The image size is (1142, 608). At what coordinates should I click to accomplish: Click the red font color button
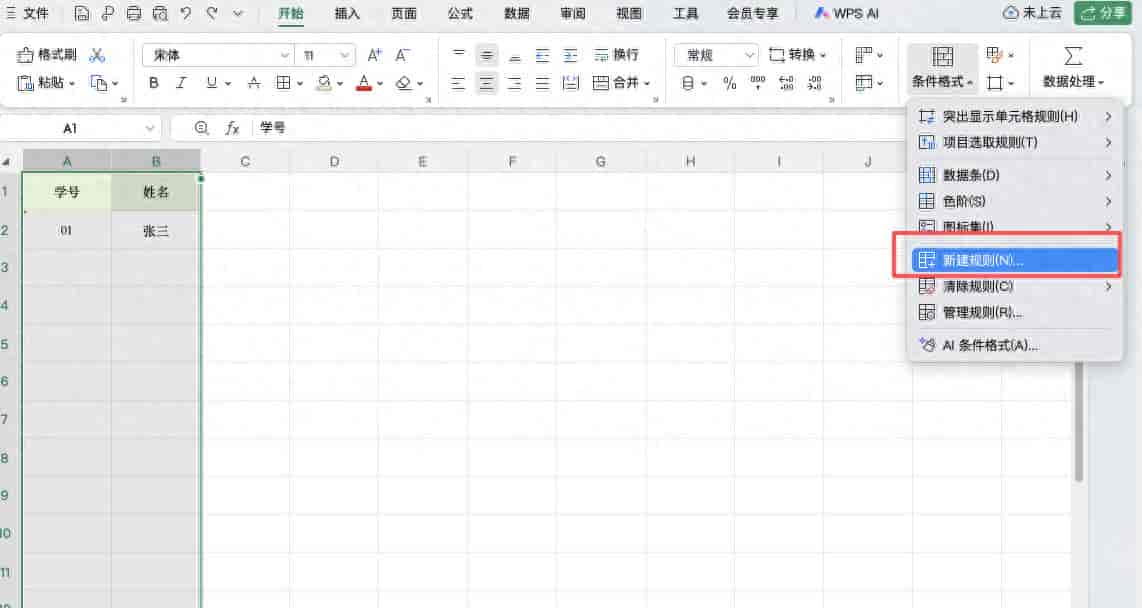pyautogui.click(x=364, y=83)
